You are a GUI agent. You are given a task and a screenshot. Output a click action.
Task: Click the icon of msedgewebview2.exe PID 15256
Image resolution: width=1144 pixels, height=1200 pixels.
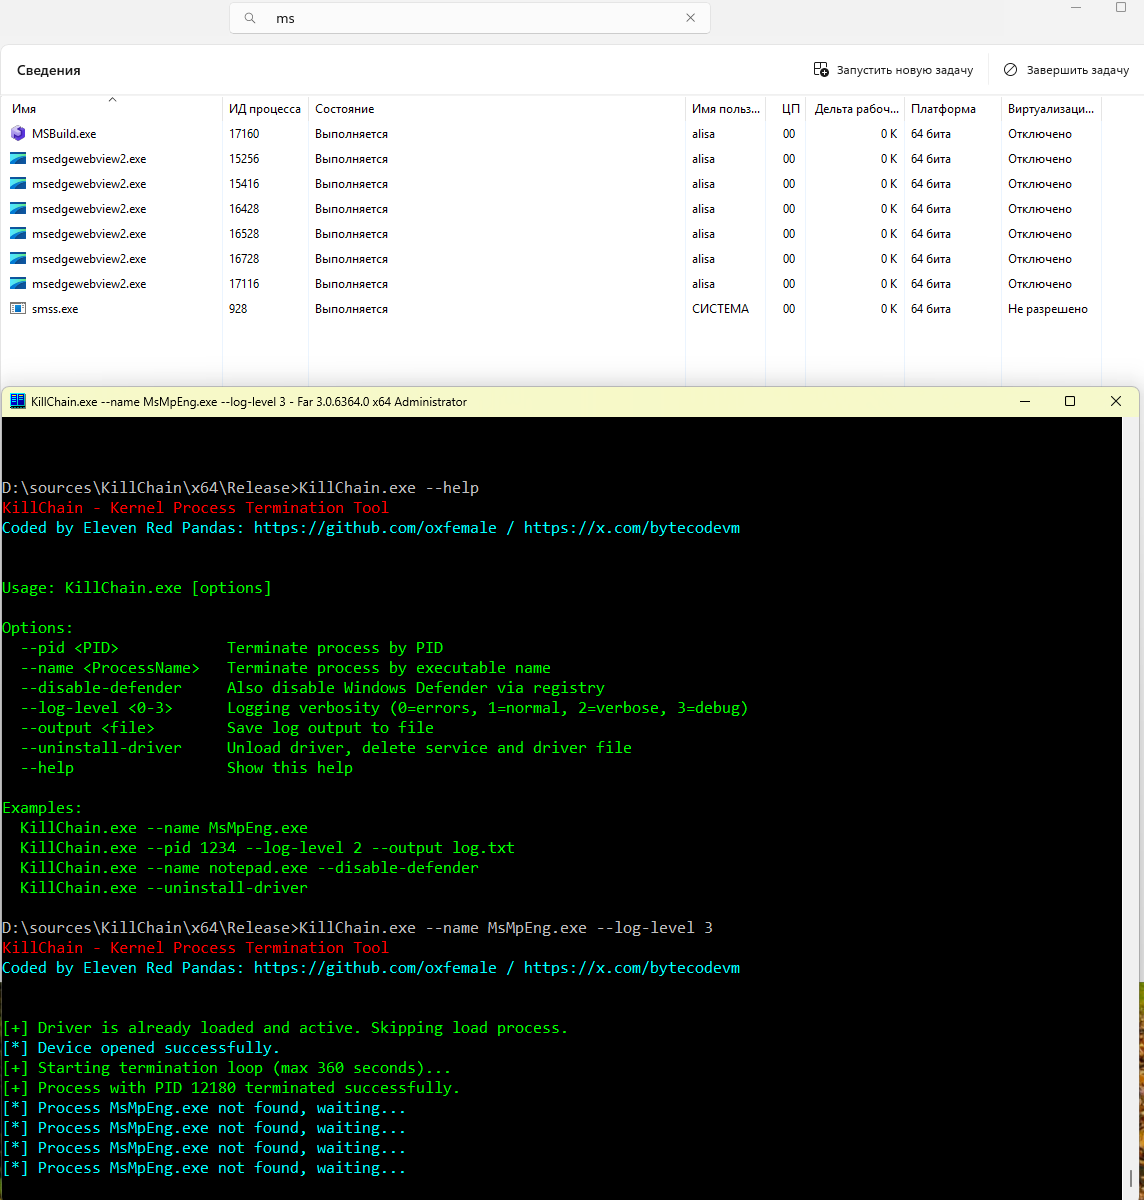coord(18,158)
